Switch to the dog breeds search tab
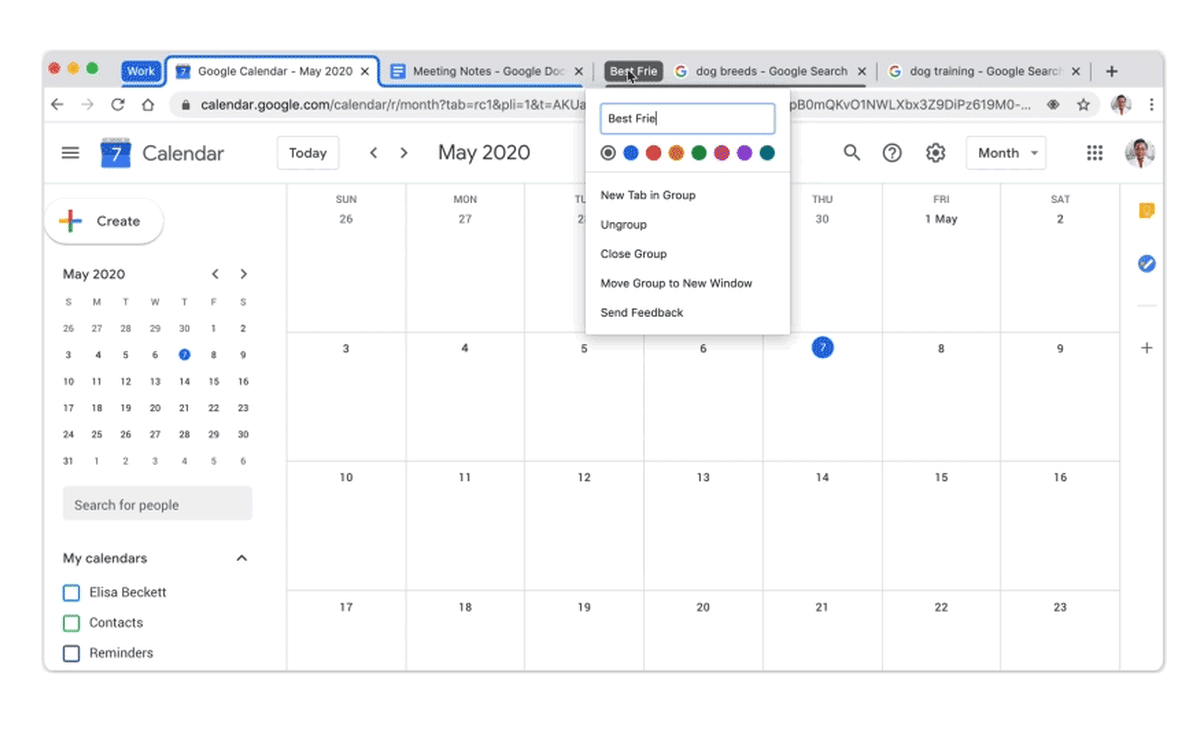 pyautogui.click(x=771, y=72)
